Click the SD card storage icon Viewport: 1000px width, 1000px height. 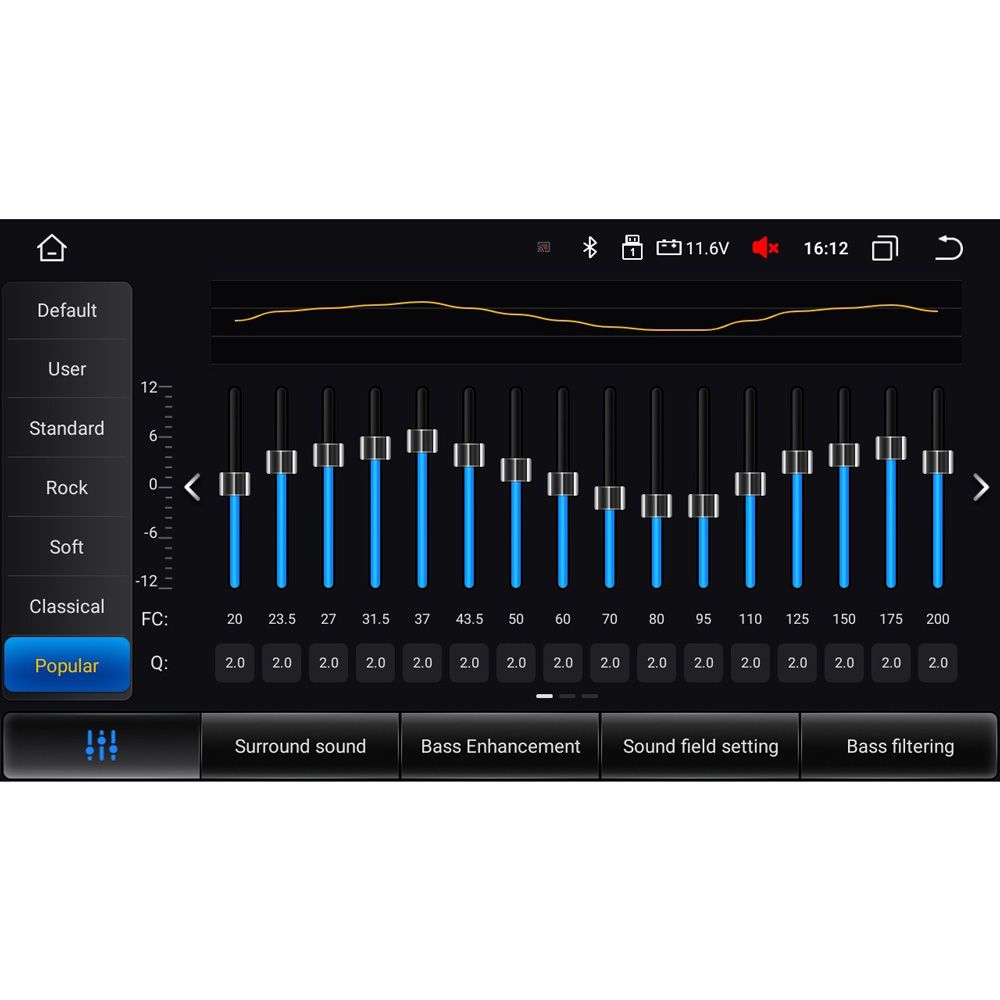[x=631, y=248]
